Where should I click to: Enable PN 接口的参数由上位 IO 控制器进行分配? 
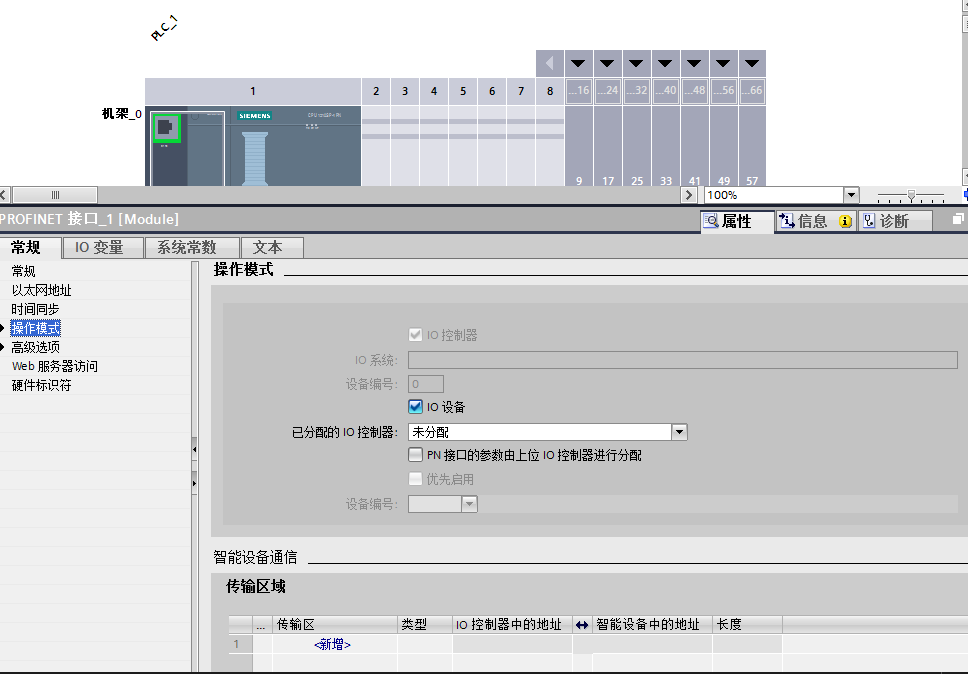point(415,455)
